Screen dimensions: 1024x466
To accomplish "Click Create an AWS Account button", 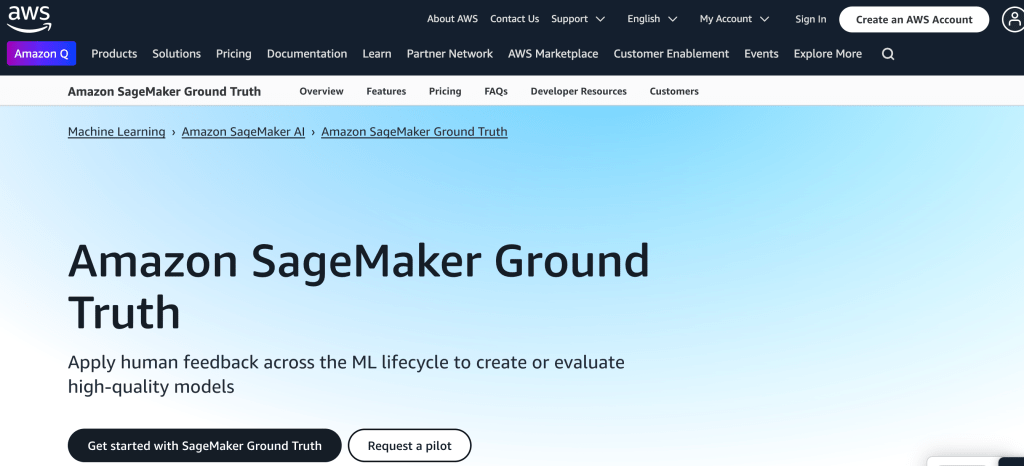I will click(913, 19).
